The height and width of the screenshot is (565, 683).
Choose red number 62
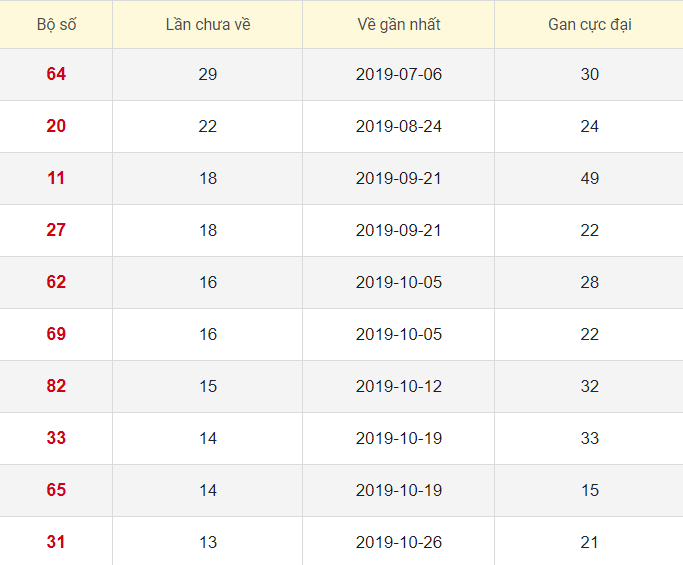[x=56, y=282]
